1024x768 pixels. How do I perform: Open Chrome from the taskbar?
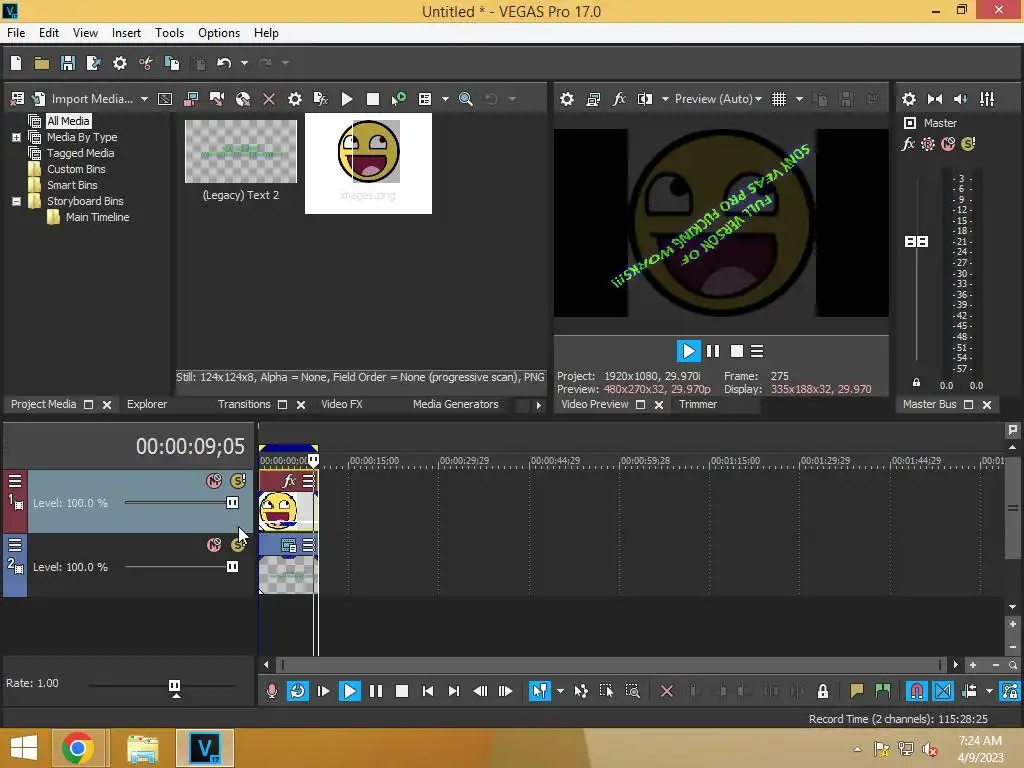(x=78, y=748)
